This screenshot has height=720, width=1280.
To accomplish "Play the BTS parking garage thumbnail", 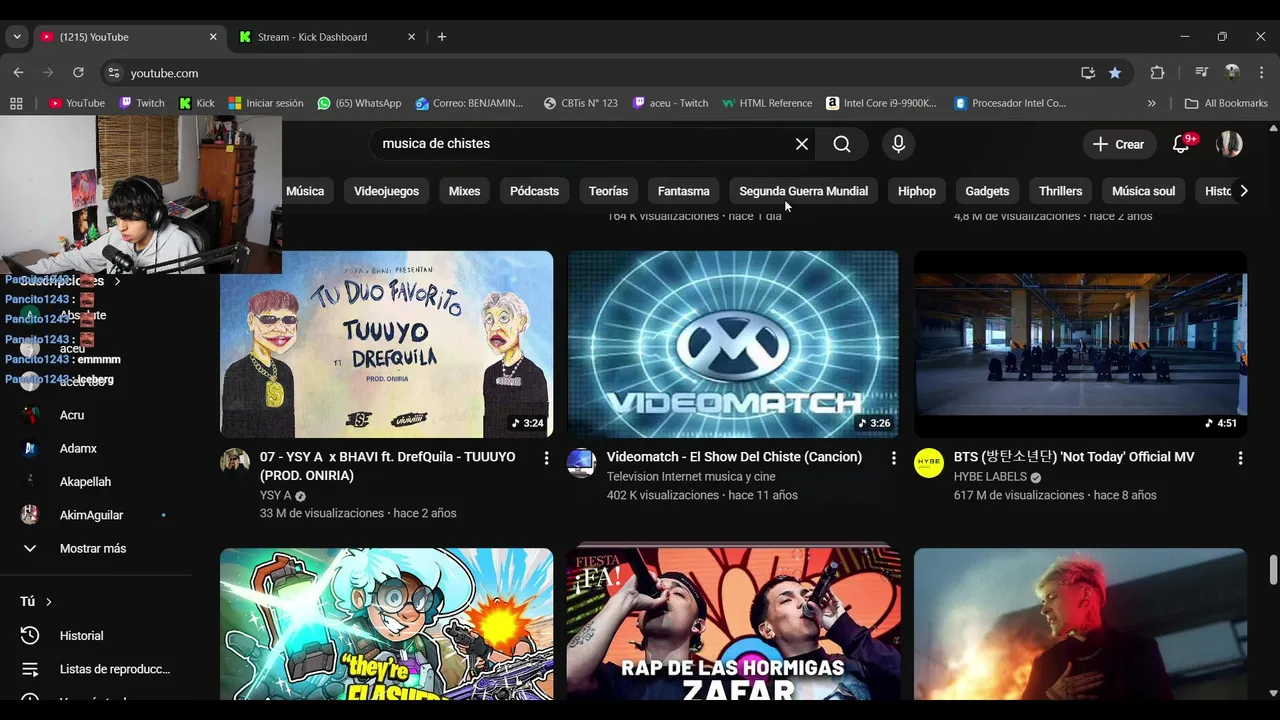I will pos(1080,344).
